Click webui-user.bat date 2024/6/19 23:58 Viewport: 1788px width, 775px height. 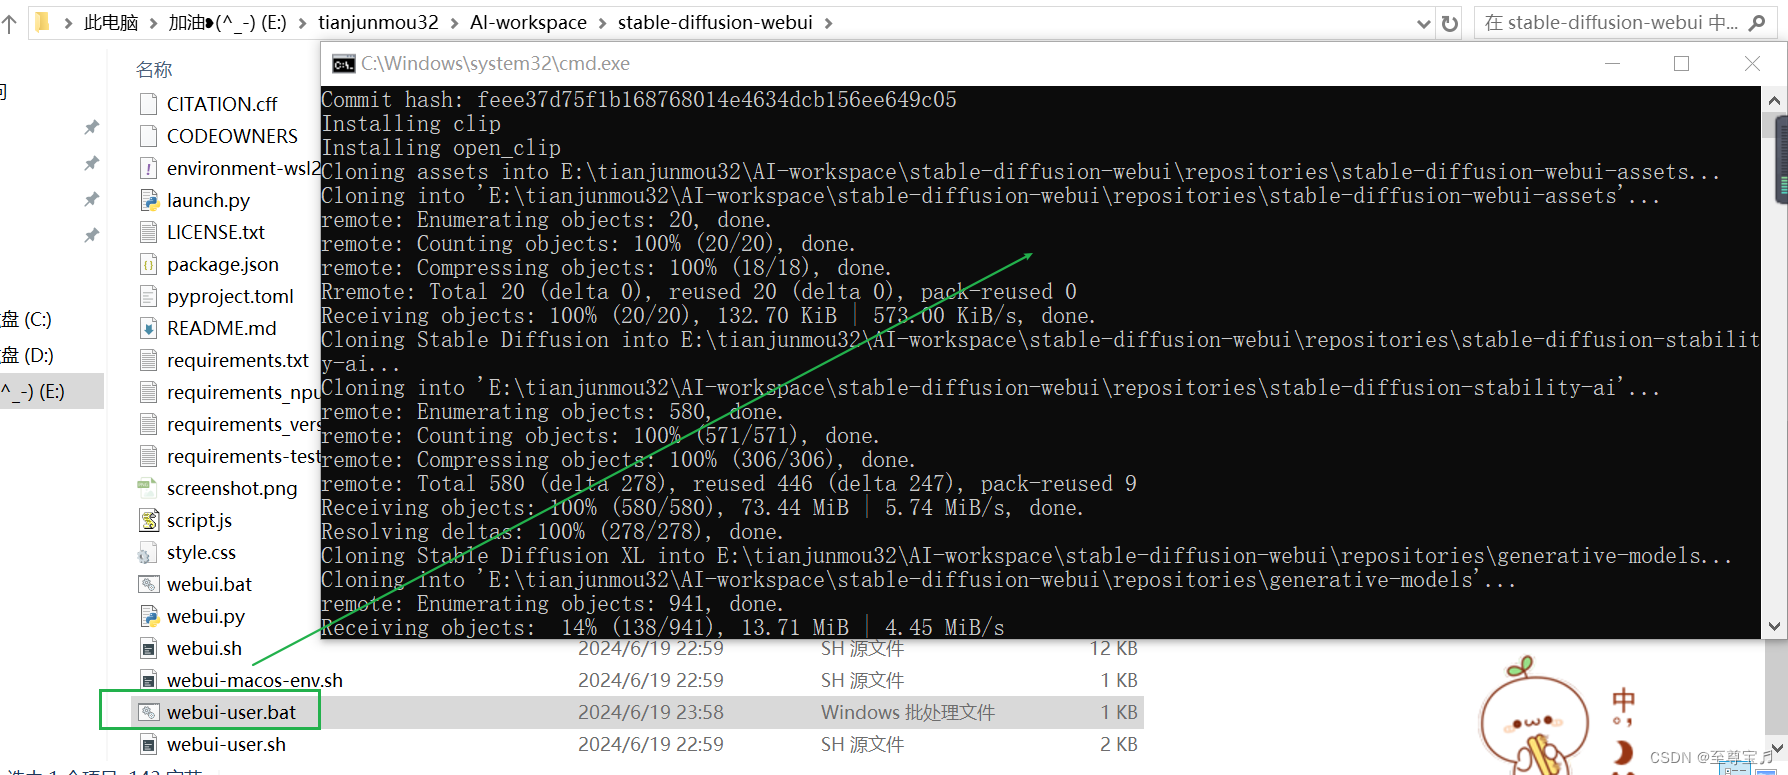651,712
